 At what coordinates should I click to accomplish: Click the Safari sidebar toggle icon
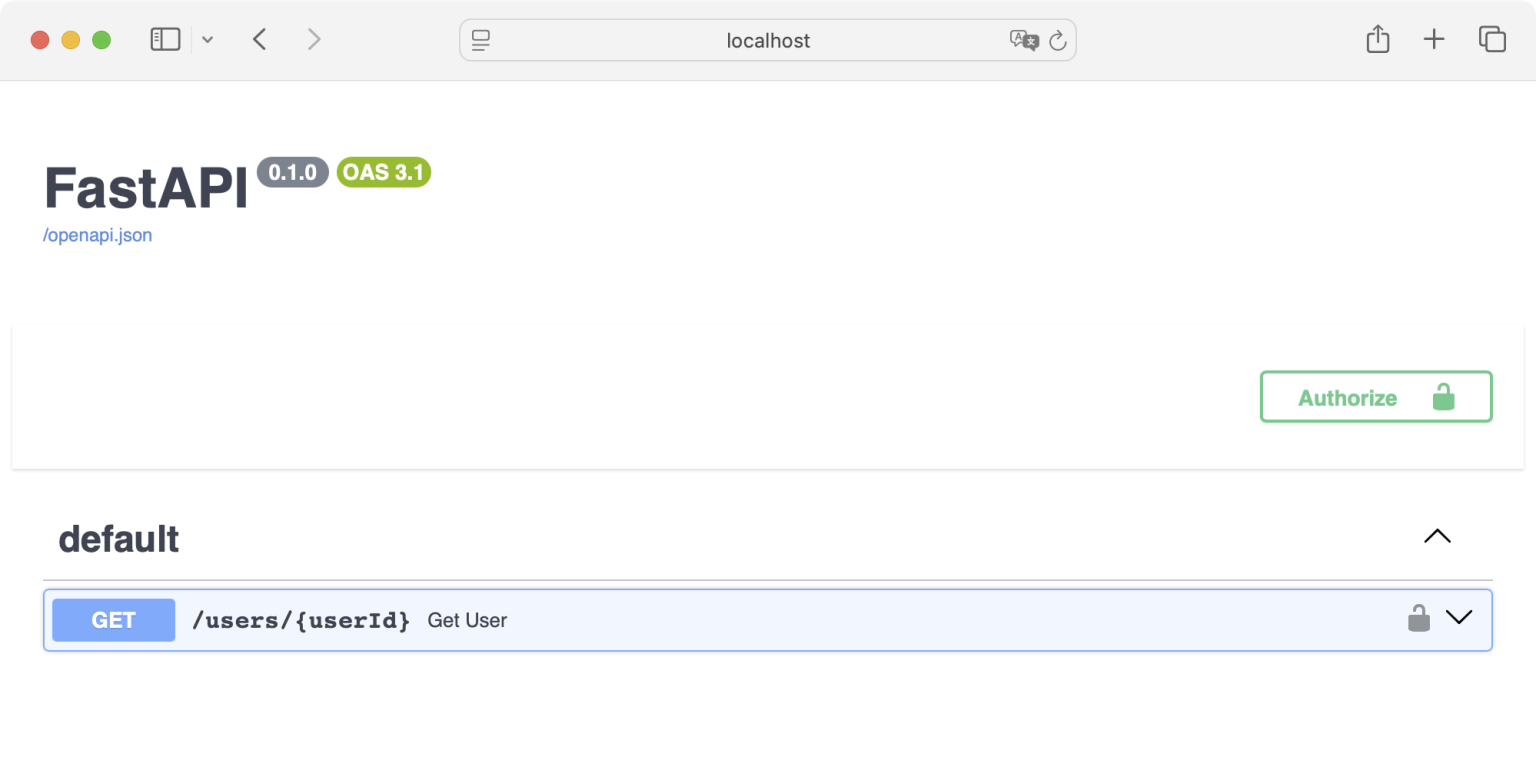(165, 40)
